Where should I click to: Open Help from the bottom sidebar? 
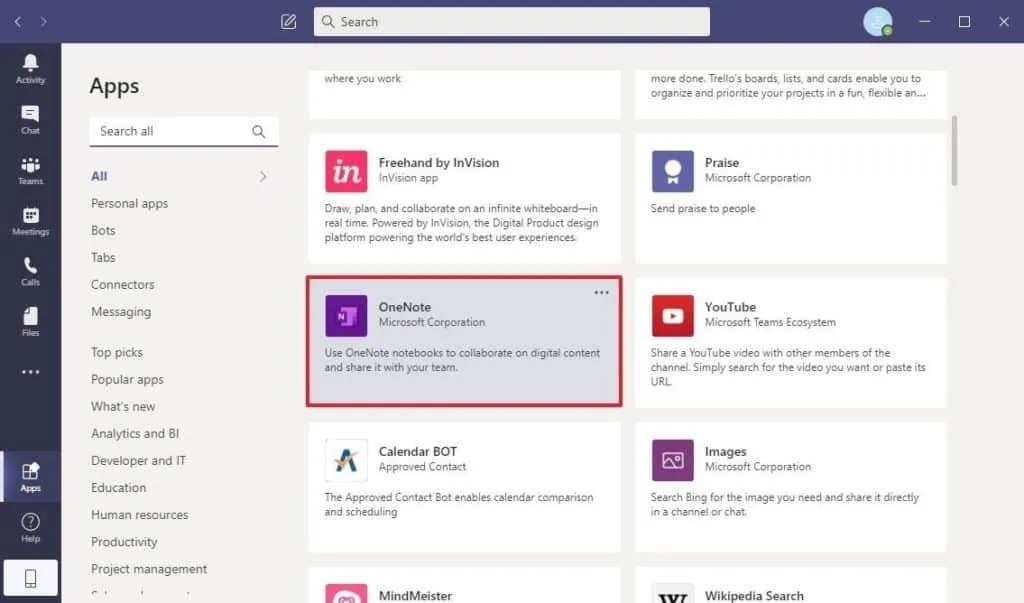click(x=30, y=523)
